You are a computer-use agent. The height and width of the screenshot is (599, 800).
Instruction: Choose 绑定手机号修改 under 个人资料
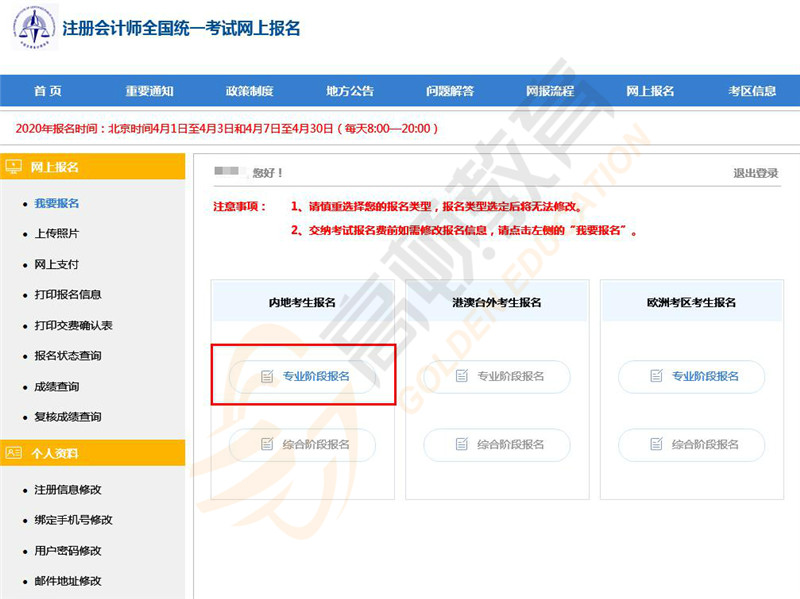(73, 520)
